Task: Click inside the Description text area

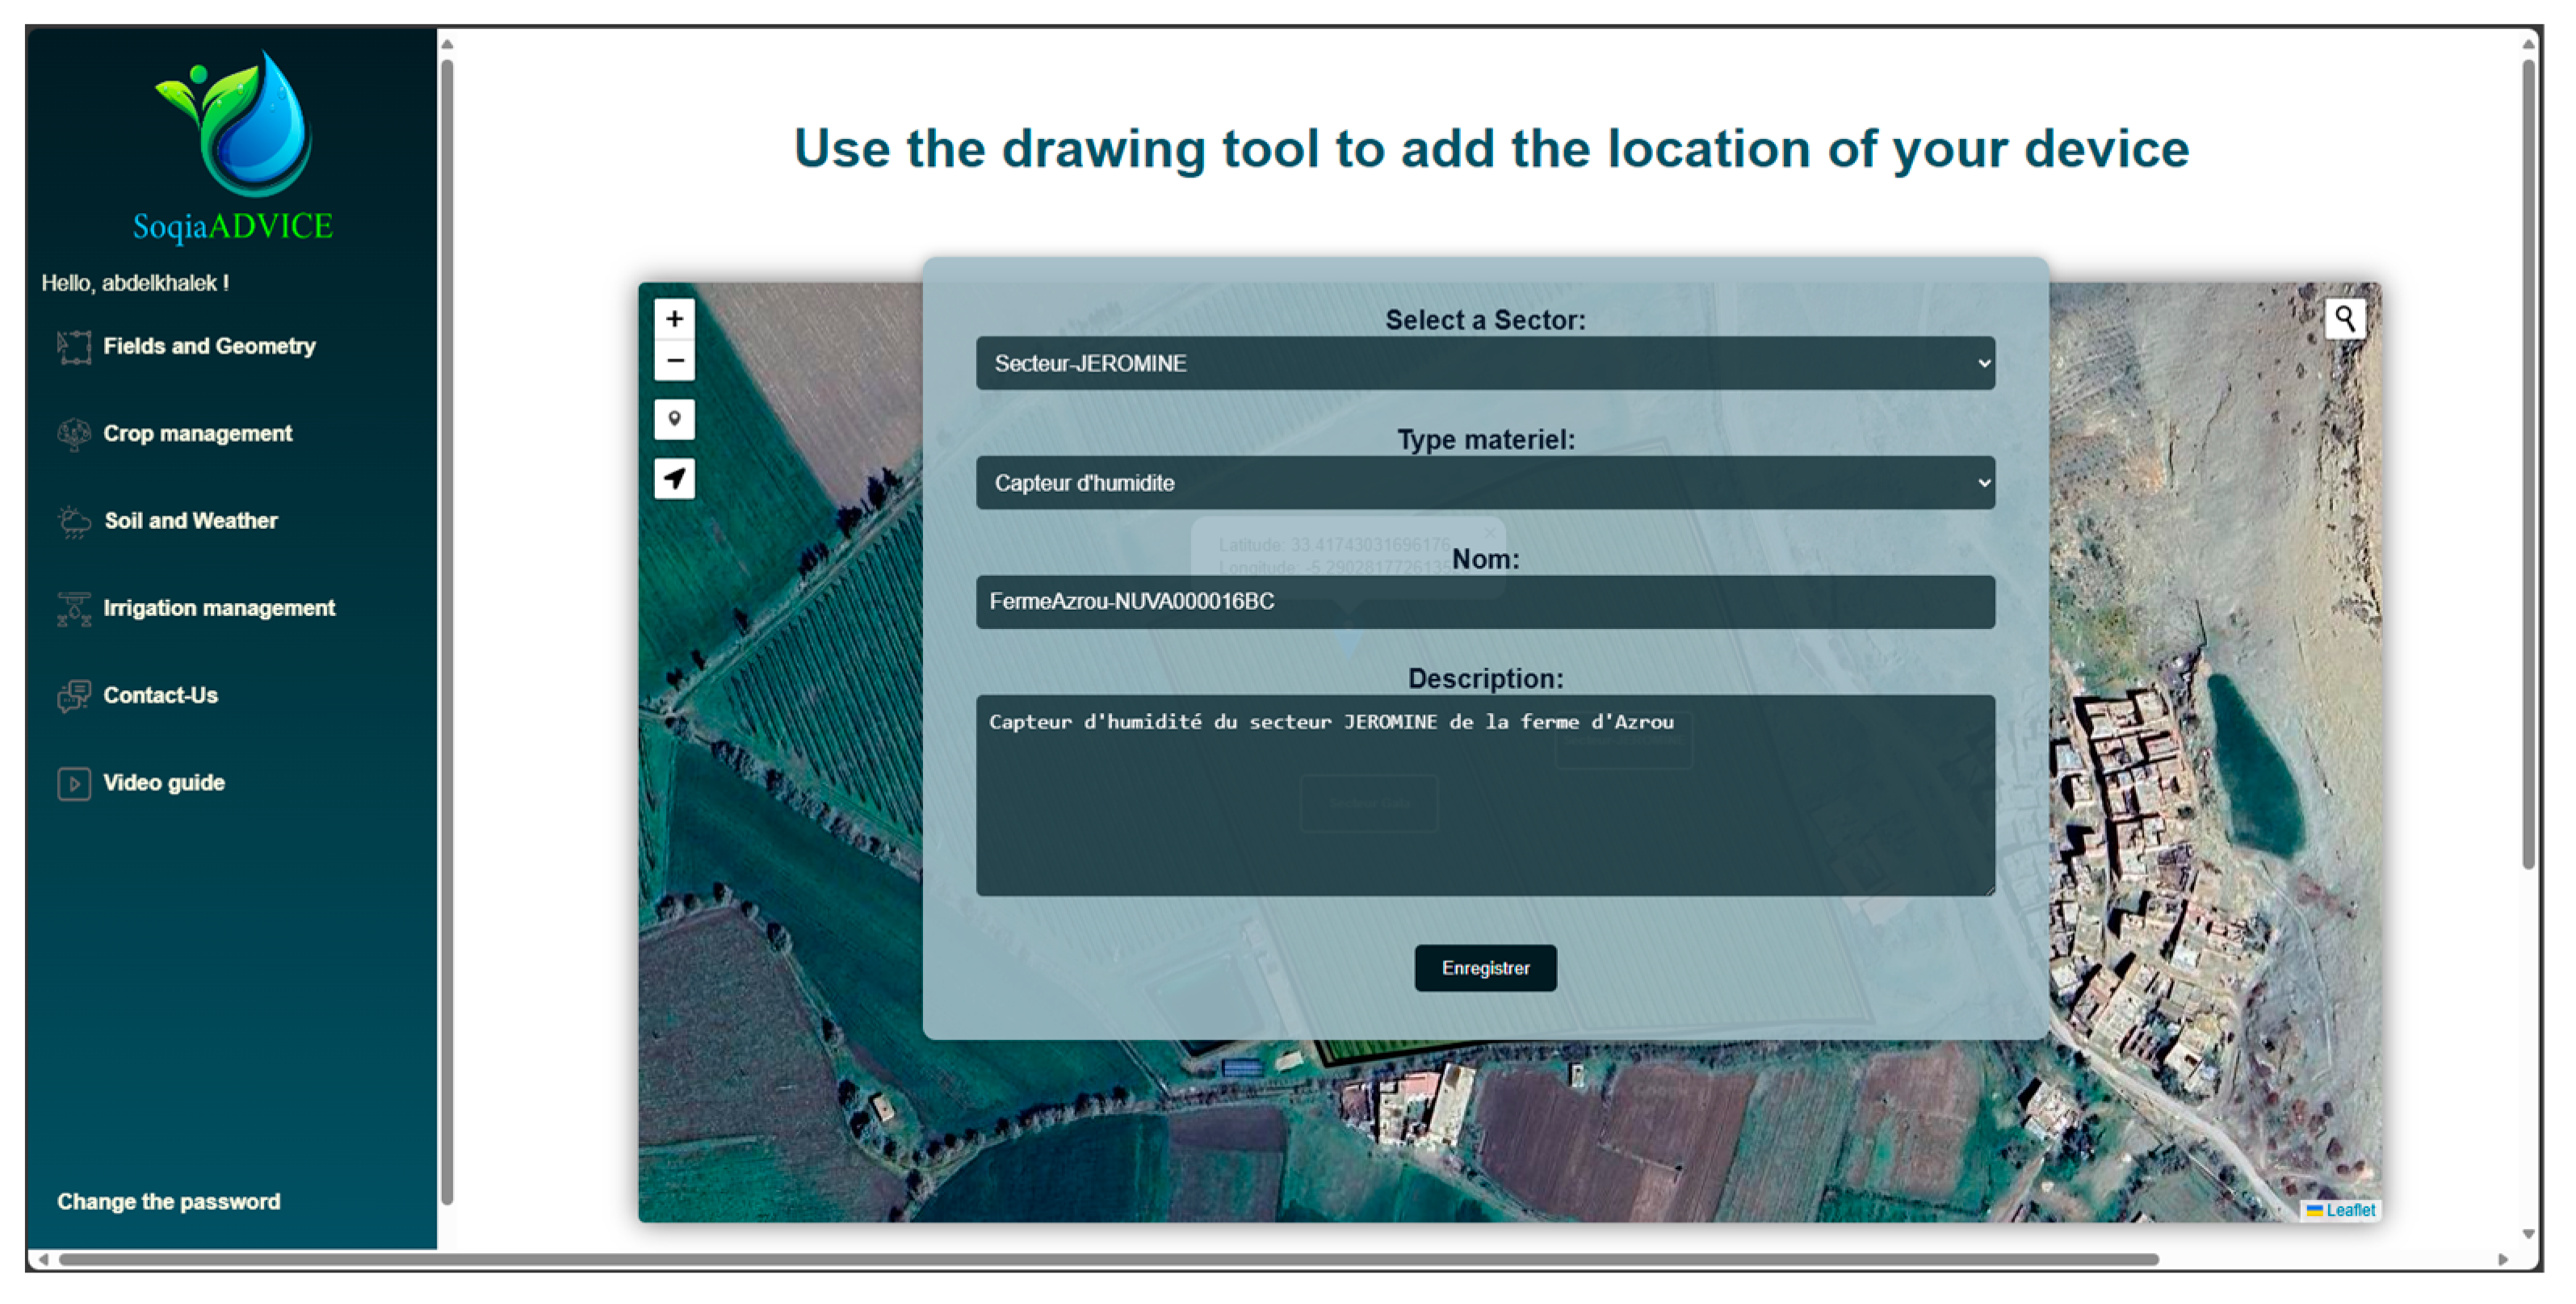Action: point(1484,800)
